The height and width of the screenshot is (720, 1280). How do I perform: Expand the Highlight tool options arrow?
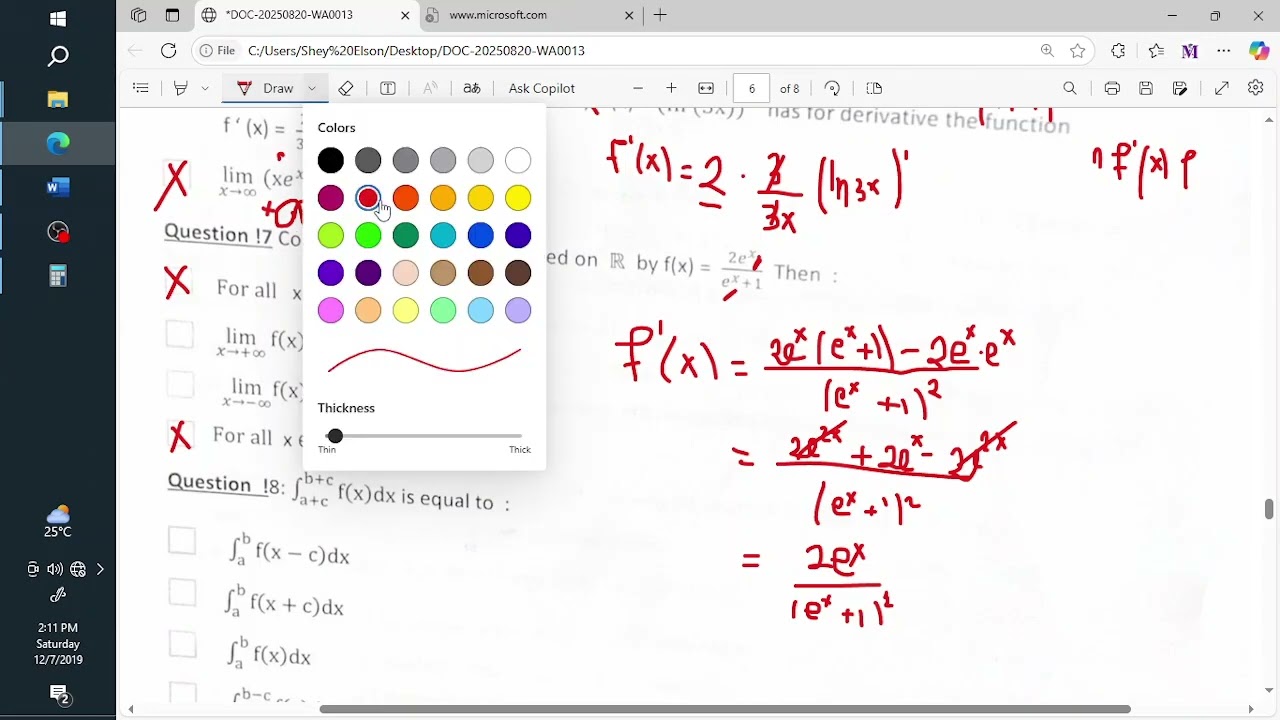click(x=205, y=88)
